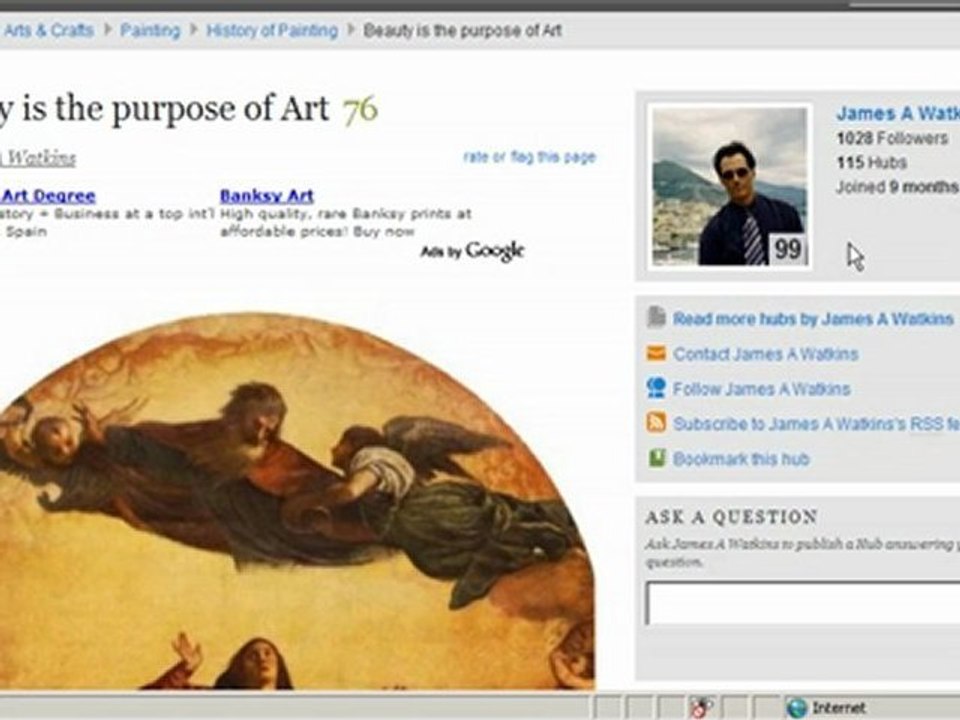Click the 1028 Followers text

892,138
